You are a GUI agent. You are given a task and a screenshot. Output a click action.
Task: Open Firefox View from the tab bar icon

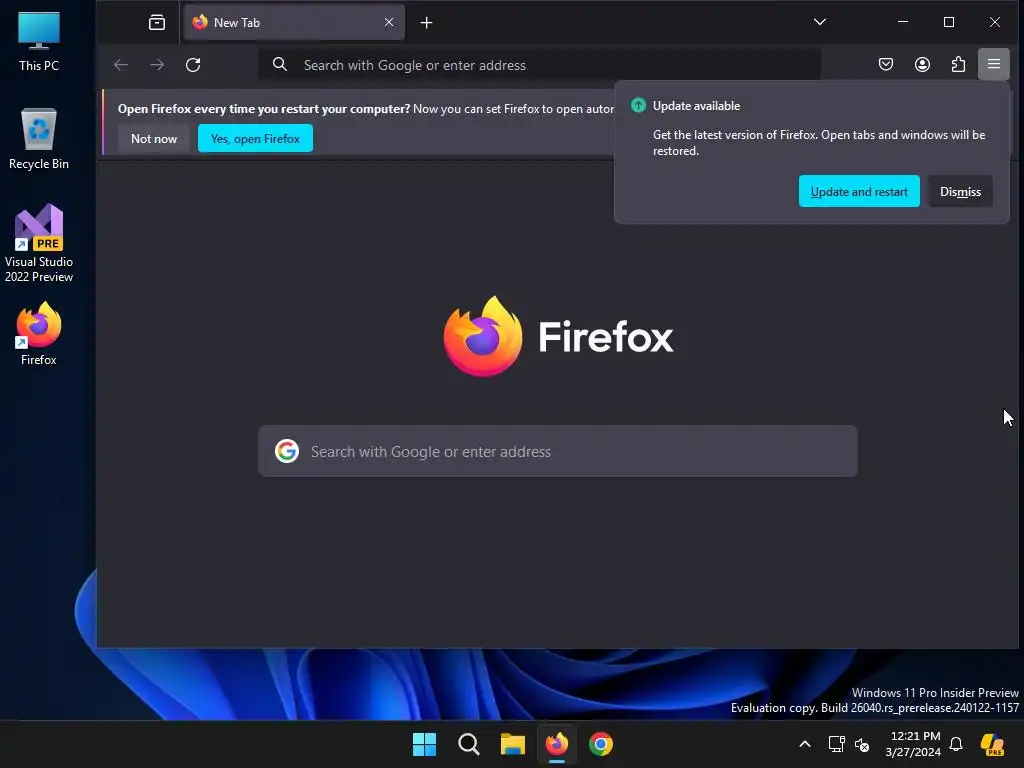pyautogui.click(x=157, y=22)
